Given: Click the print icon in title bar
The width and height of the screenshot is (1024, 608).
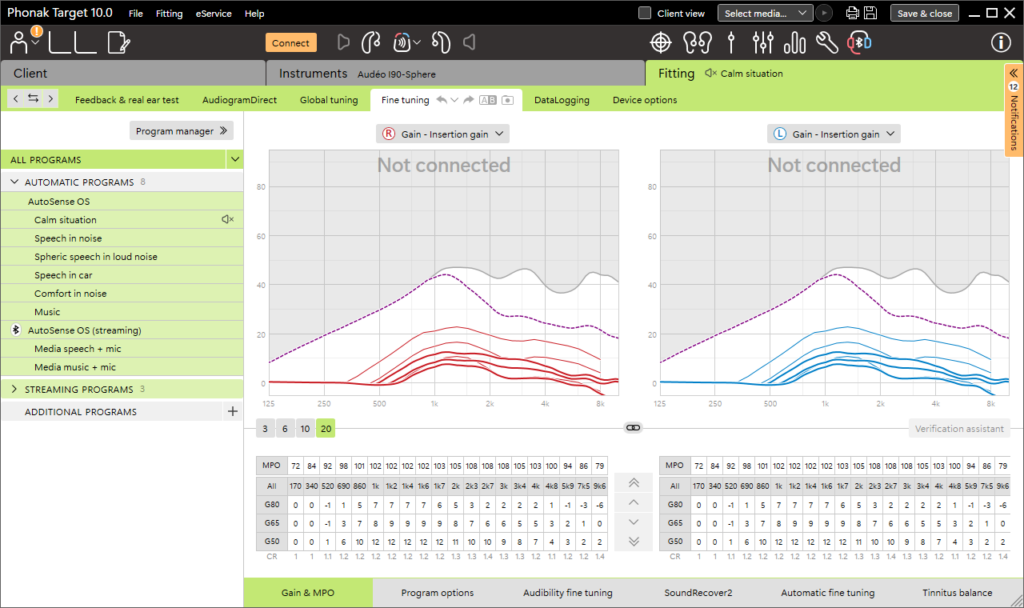Looking at the screenshot, I should coord(852,13).
